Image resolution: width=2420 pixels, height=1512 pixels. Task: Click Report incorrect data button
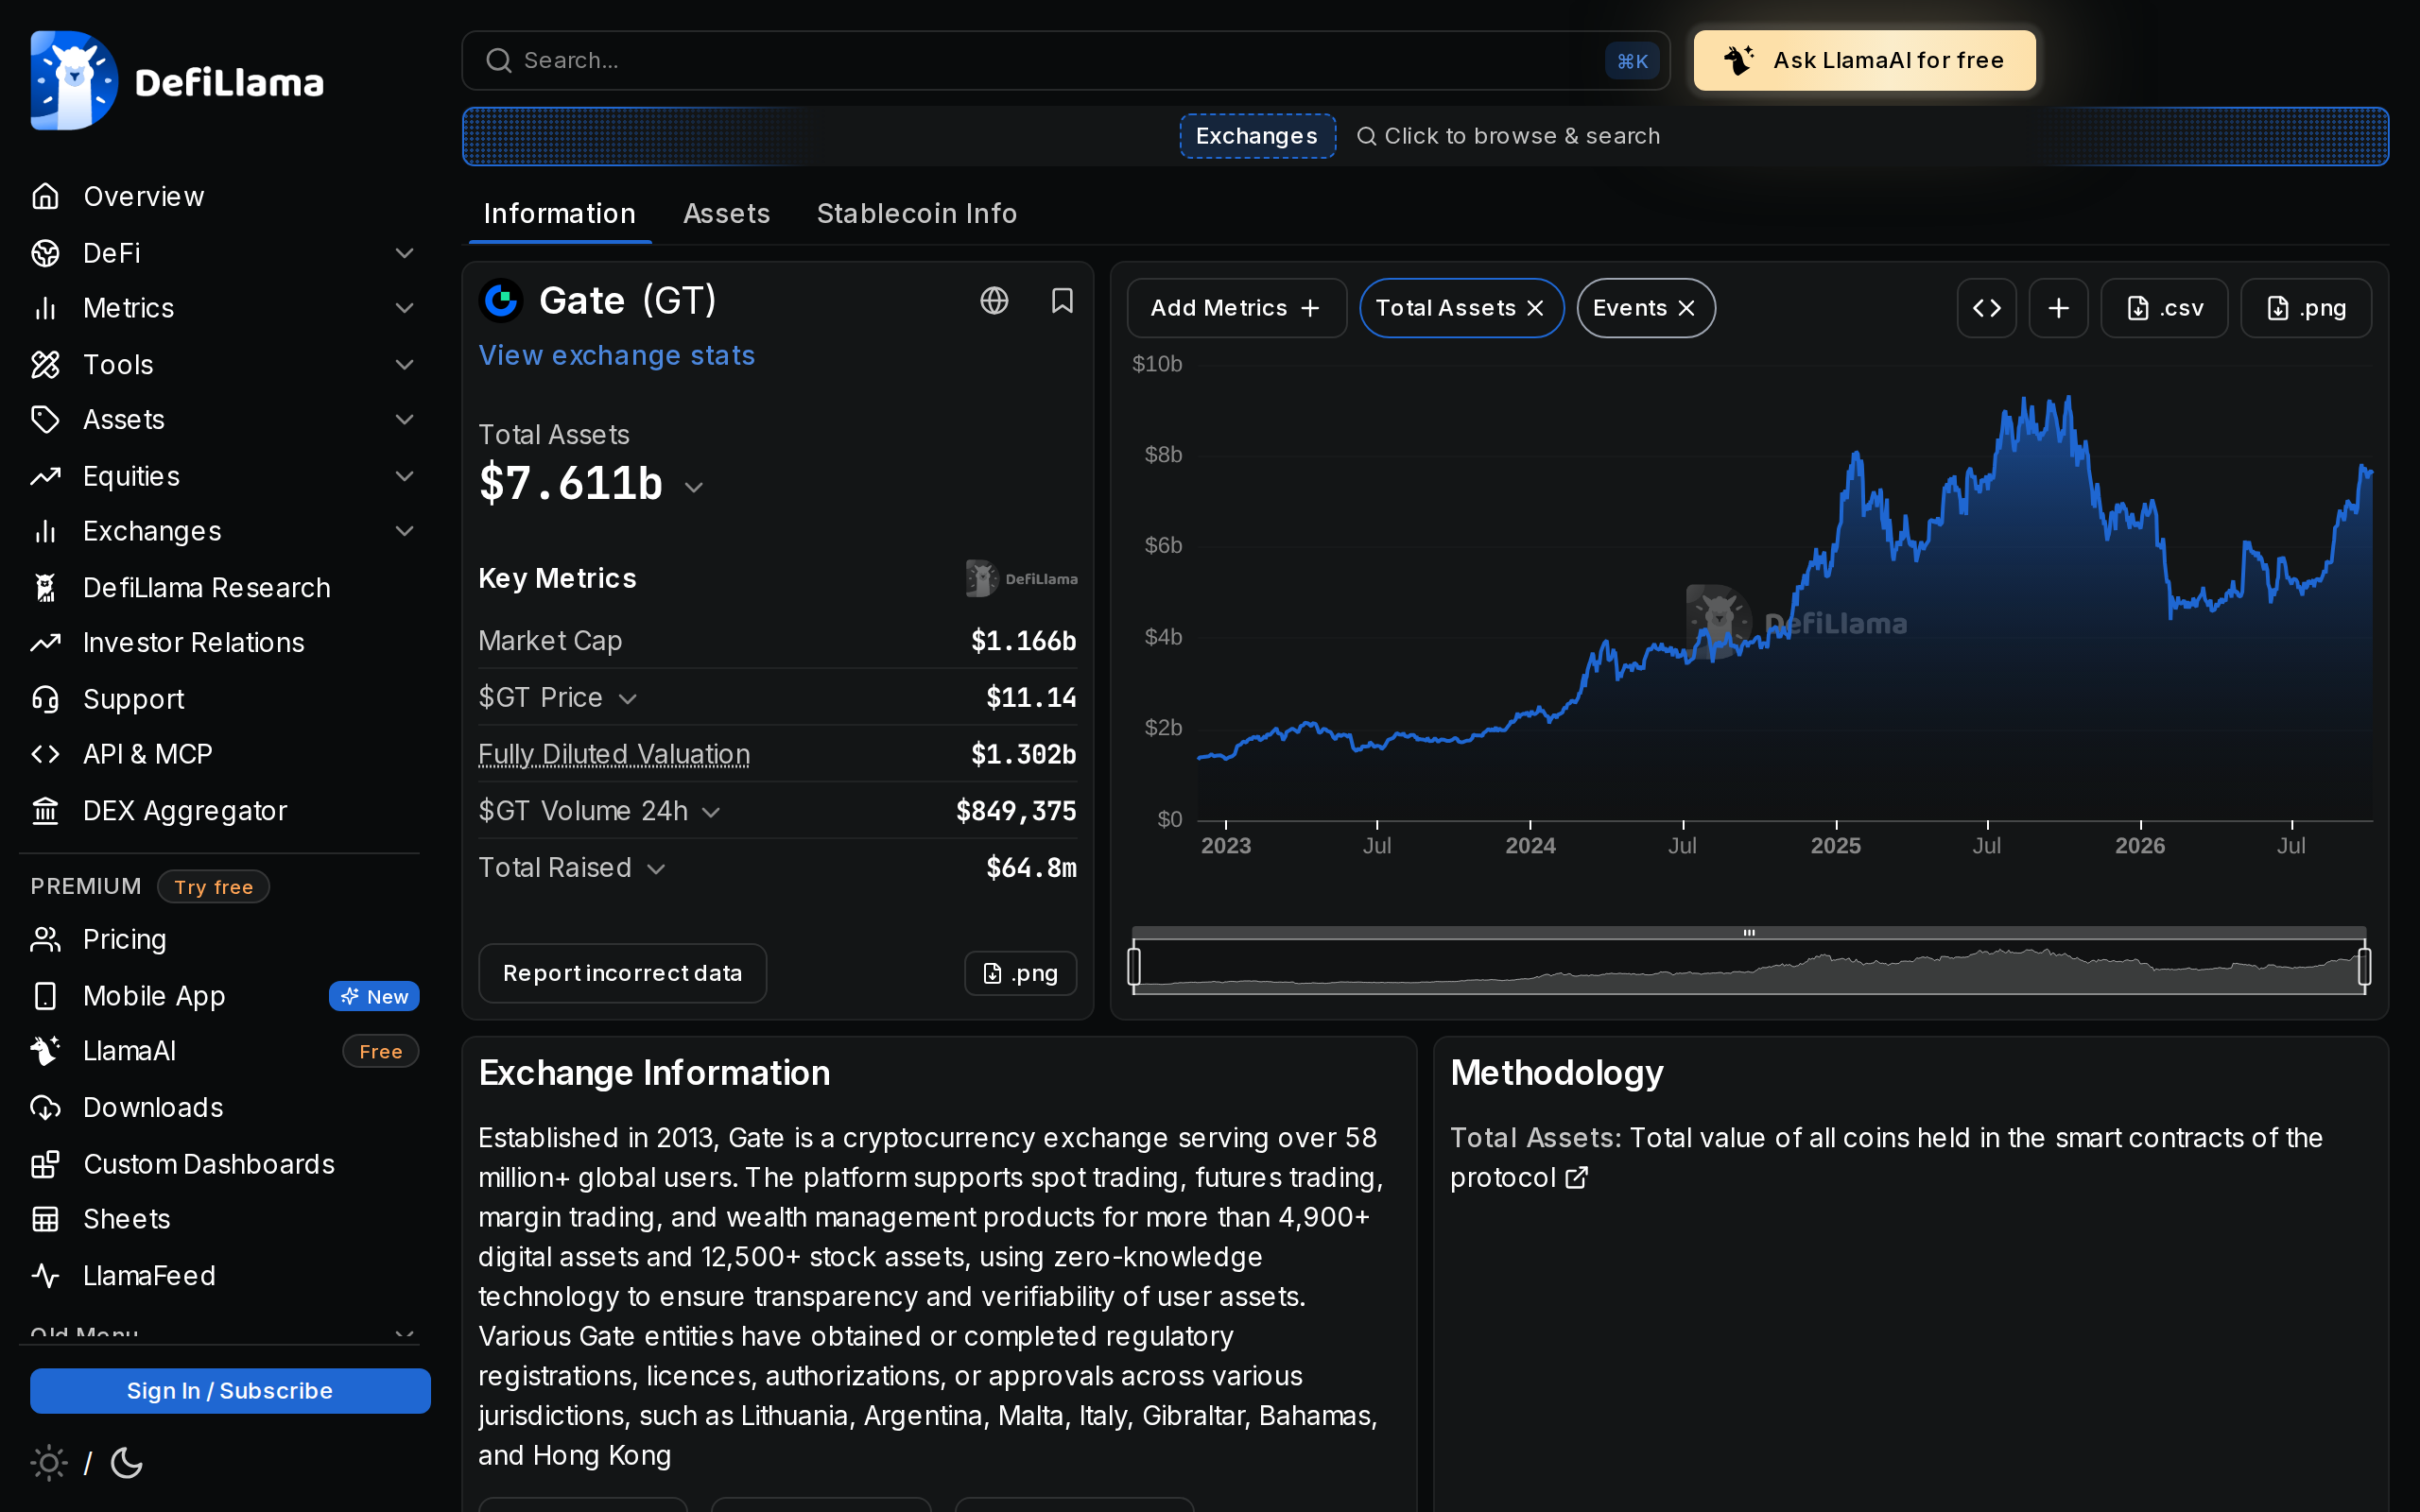(622, 973)
